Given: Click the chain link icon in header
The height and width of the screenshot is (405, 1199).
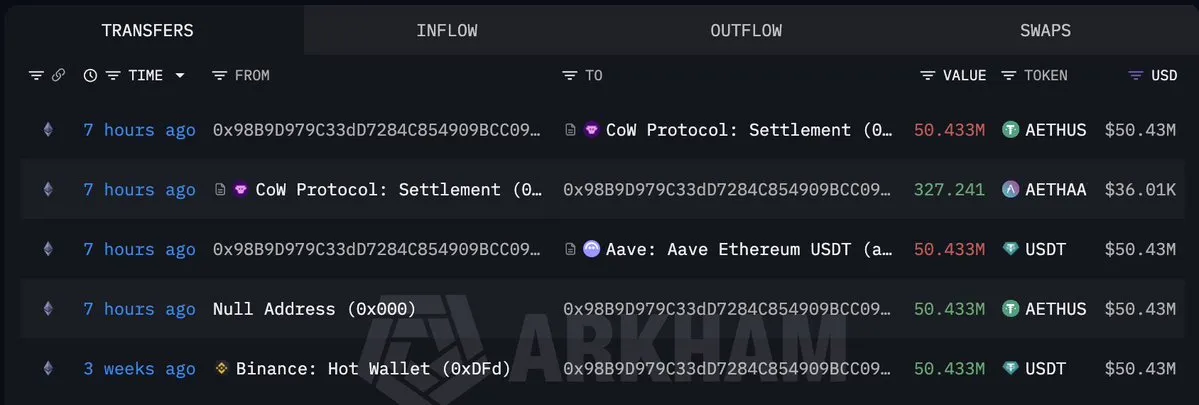Looking at the screenshot, I should [x=58, y=76].
